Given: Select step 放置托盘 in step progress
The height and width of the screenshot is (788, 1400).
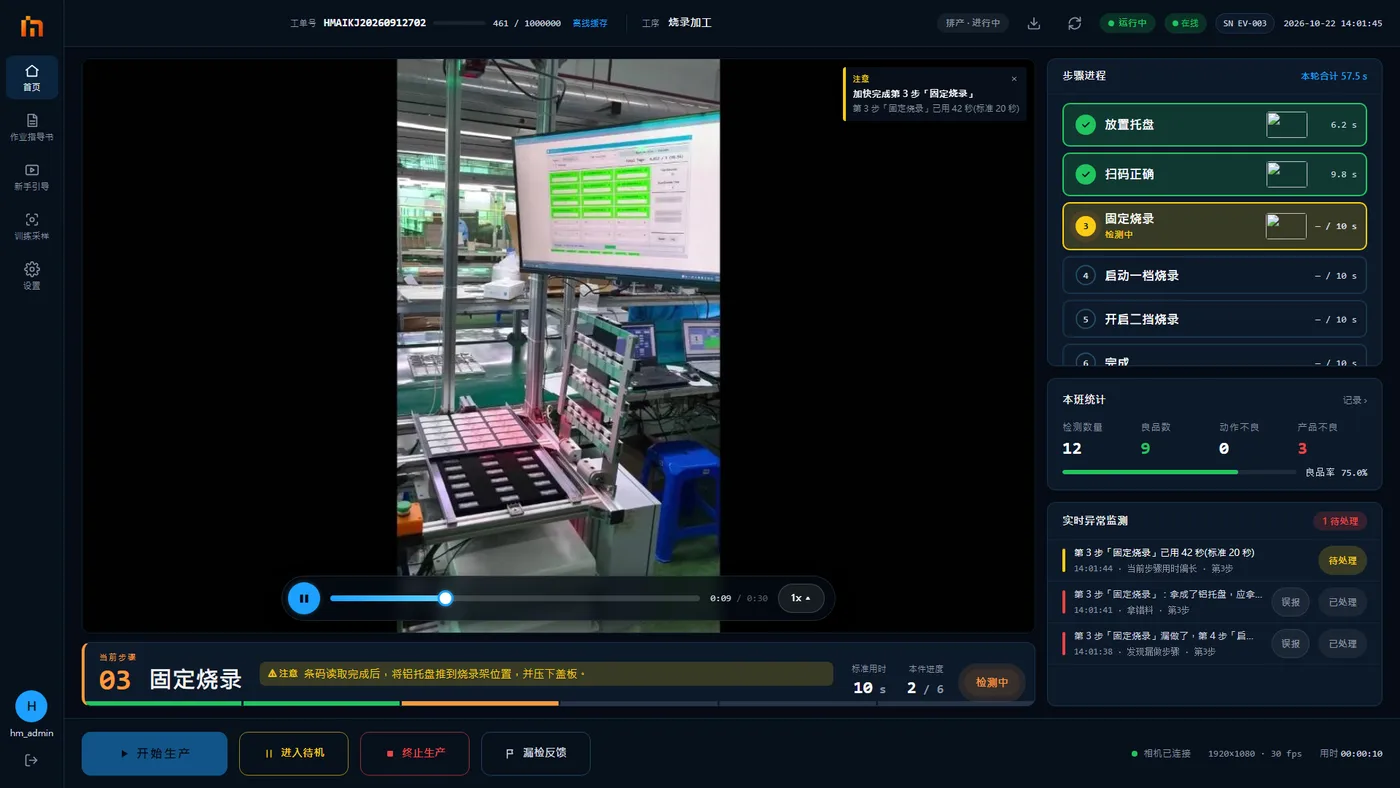Looking at the screenshot, I should pyautogui.click(x=1214, y=125).
